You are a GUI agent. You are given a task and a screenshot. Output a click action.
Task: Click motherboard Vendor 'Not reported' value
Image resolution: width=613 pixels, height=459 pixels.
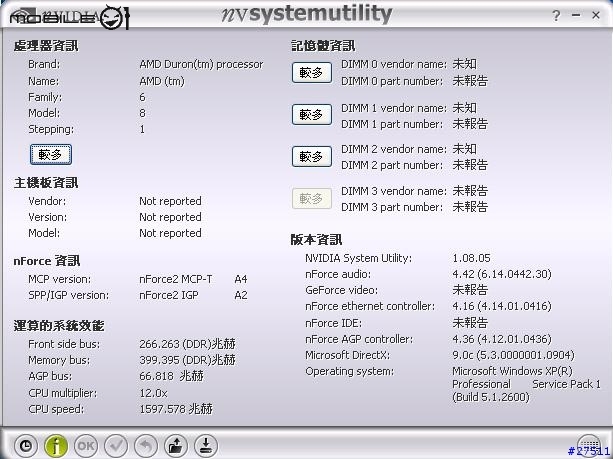coord(170,201)
